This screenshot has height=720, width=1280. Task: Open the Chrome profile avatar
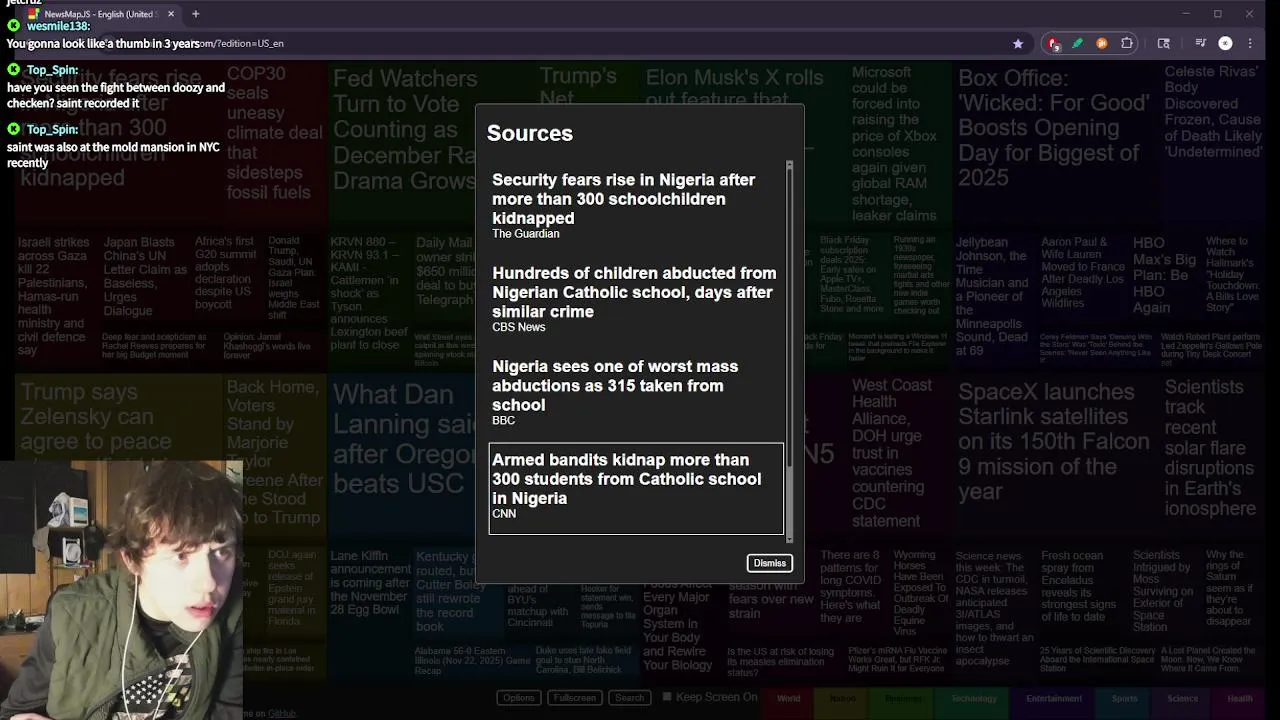click(1225, 43)
